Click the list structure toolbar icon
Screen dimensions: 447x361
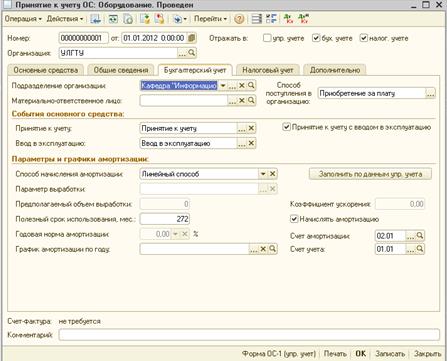click(256, 19)
